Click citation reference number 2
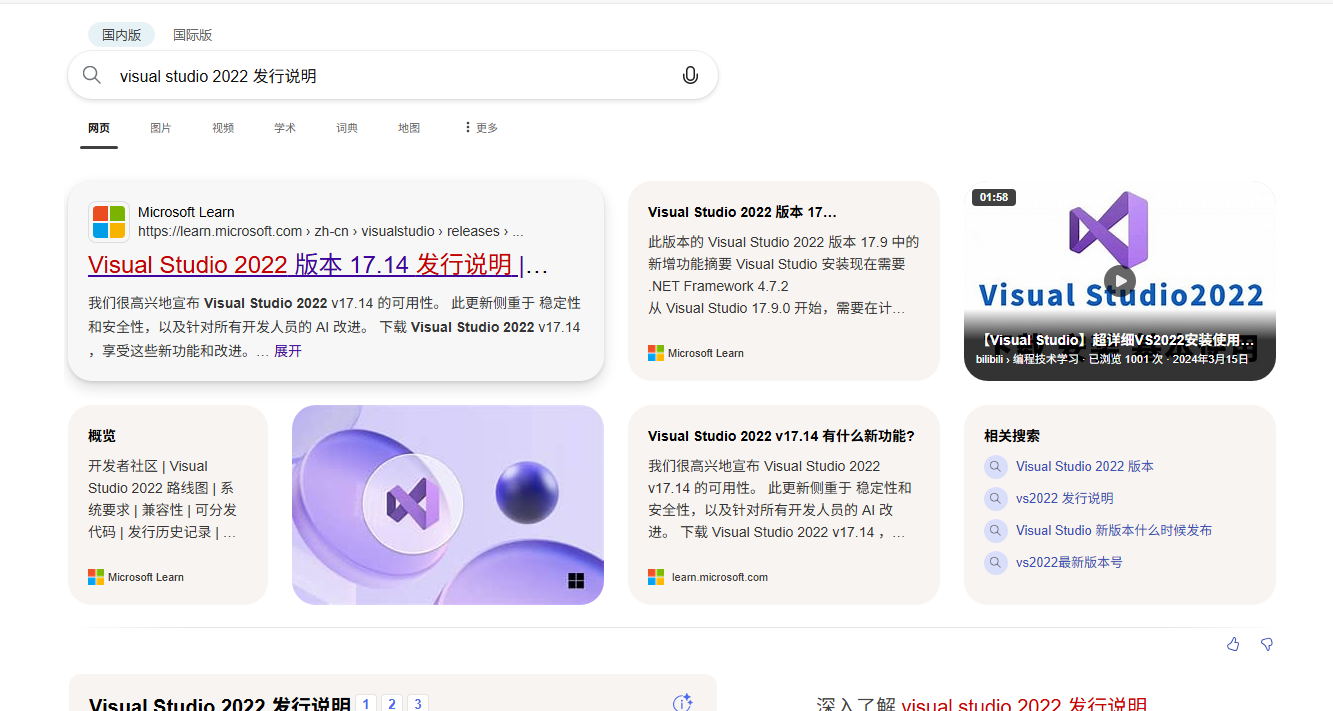This screenshot has height=711, width=1333. coord(392,704)
